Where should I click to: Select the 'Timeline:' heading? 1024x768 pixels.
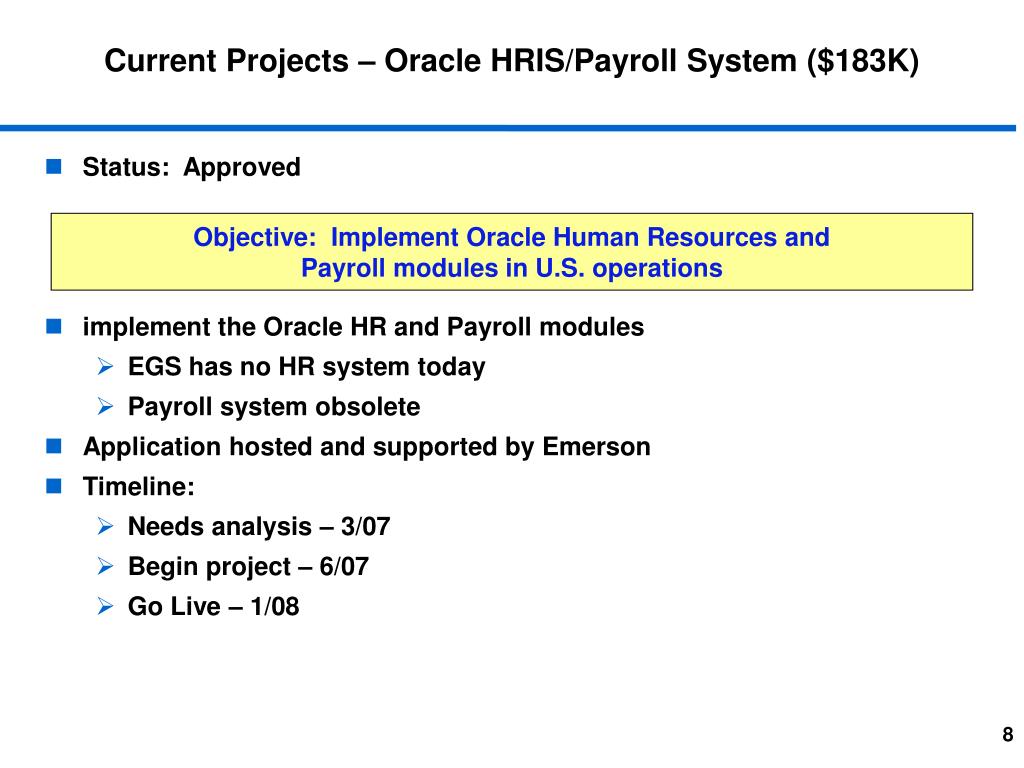[138, 487]
